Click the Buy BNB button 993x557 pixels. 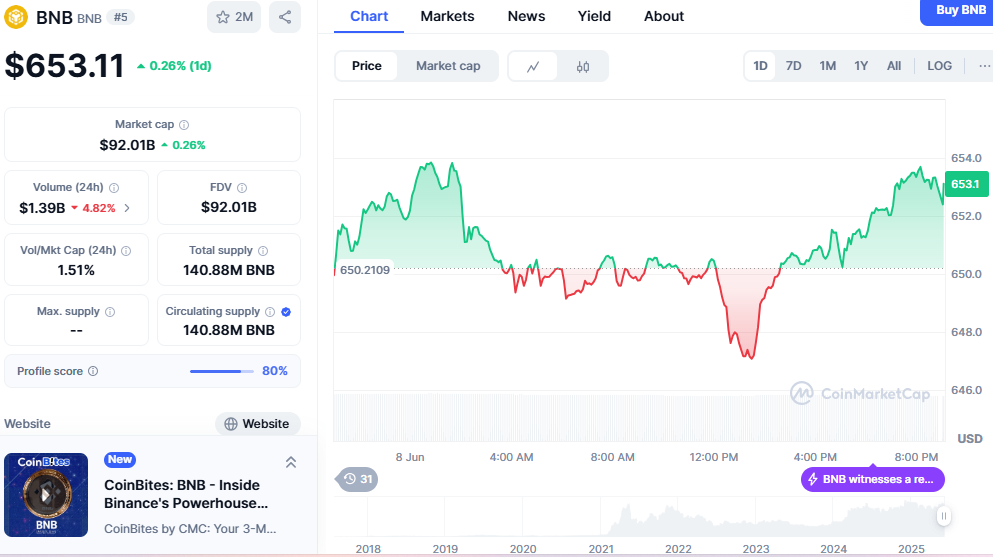pyautogui.click(x=958, y=11)
